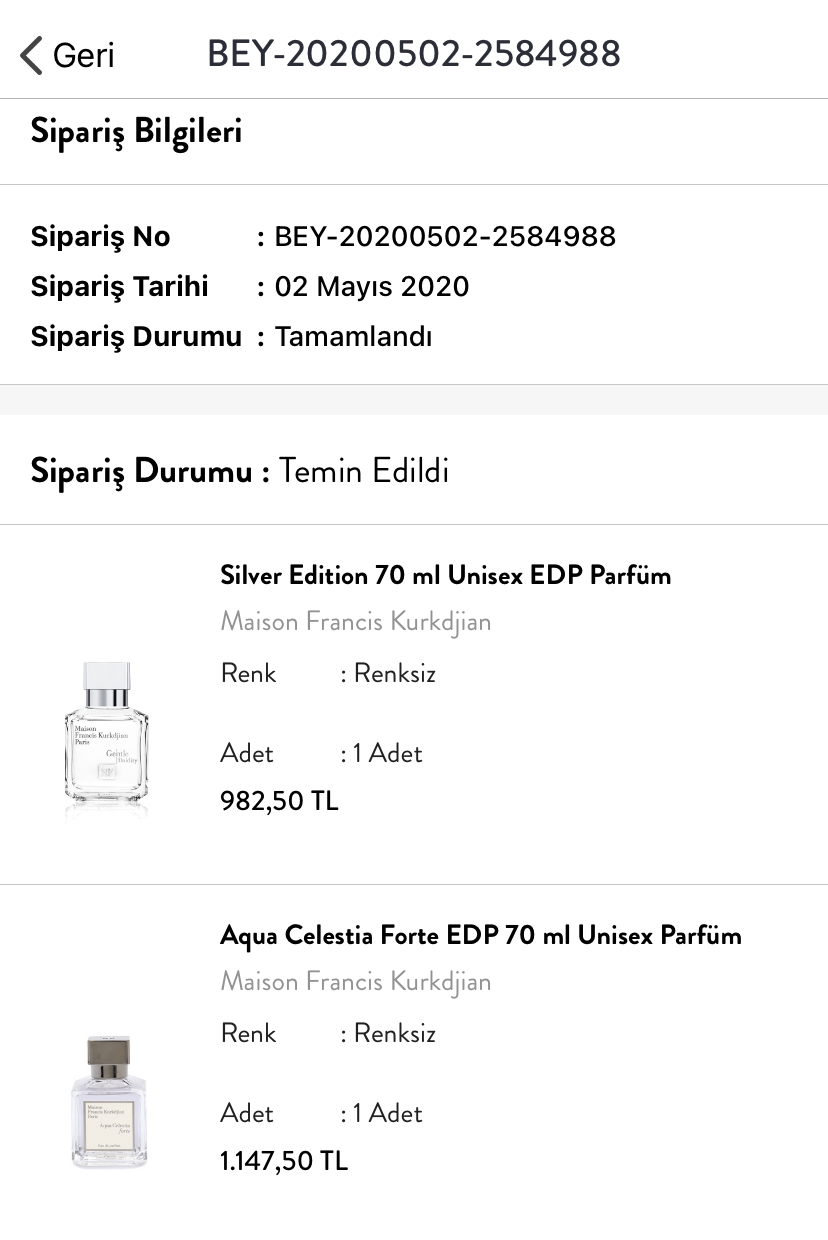The image size is (828, 1240).
Task: Select the Temin Edildi status text
Action: 364,470
